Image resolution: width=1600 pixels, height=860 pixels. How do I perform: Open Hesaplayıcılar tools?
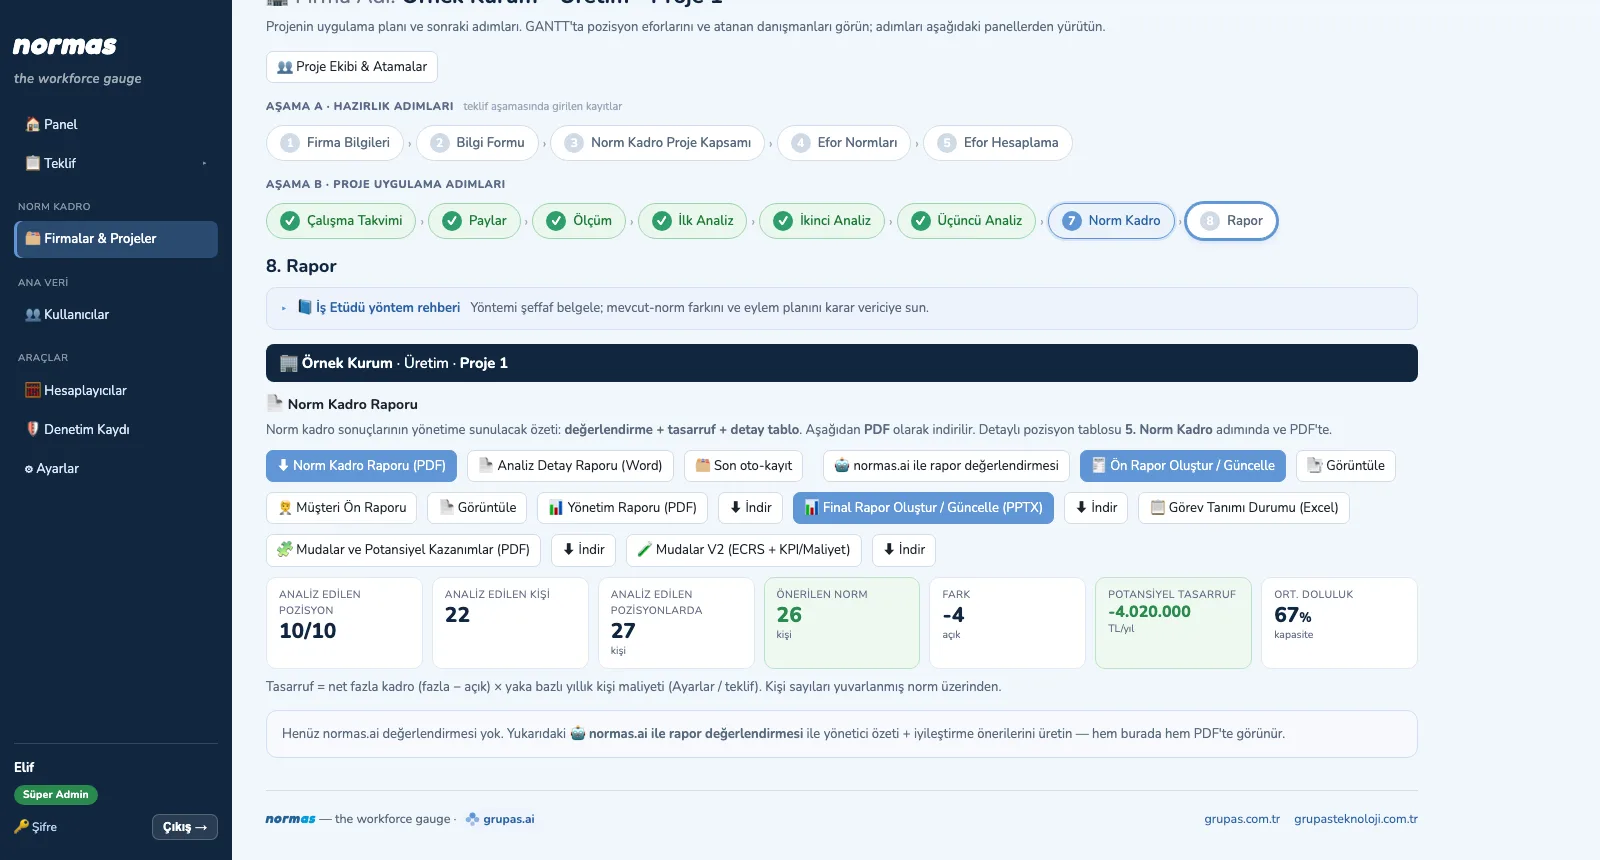click(116, 390)
